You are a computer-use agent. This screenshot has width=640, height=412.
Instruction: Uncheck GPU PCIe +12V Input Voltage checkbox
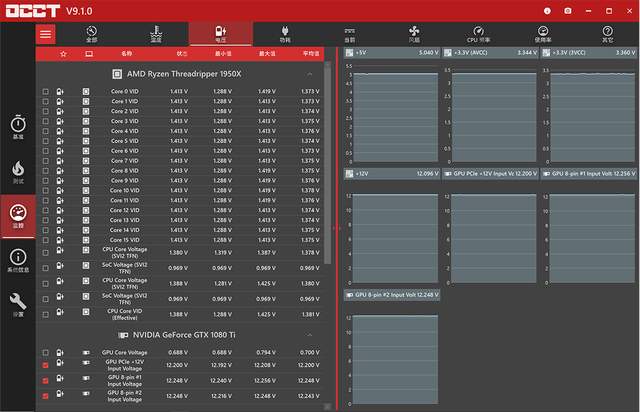tap(45, 366)
